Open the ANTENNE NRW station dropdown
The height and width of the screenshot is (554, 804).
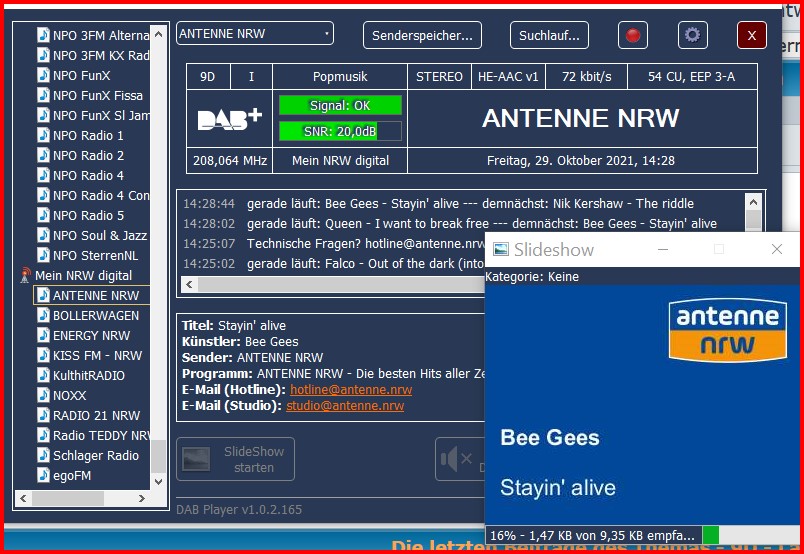[255, 34]
